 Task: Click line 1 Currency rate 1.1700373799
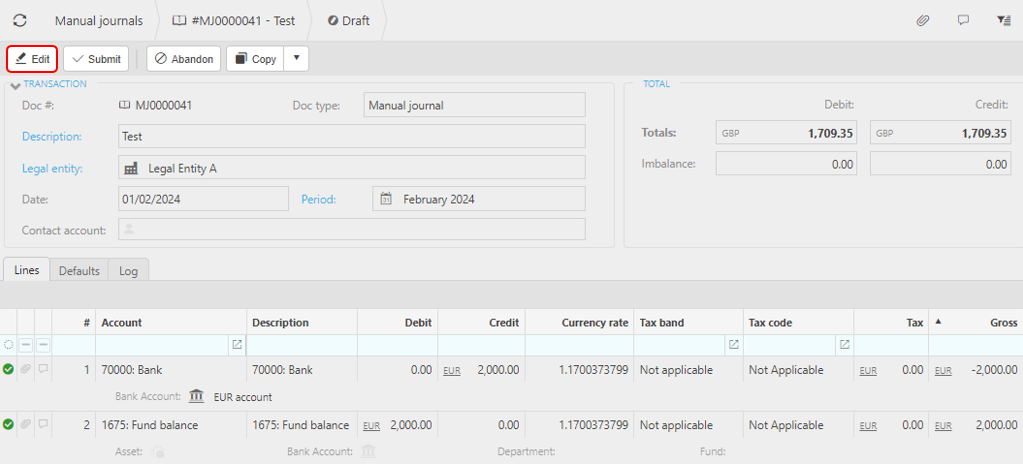point(594,370)
